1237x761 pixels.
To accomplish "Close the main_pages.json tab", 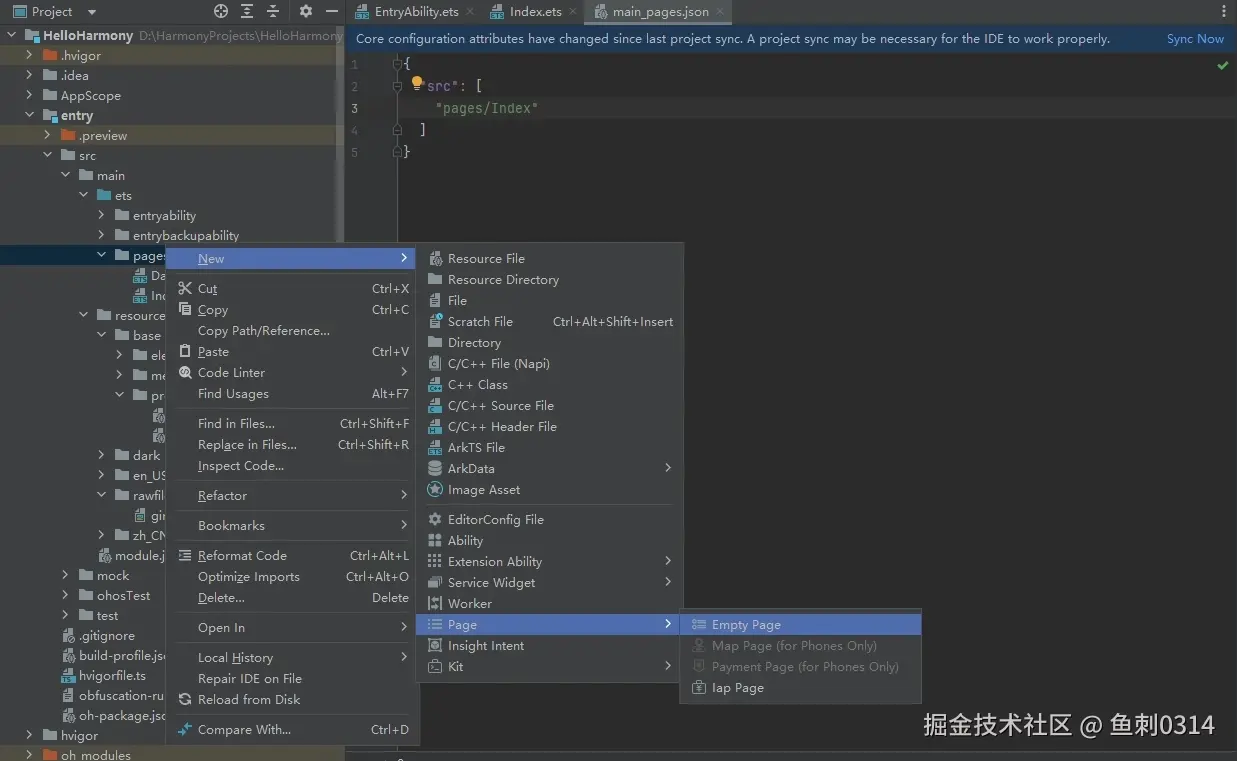I will [x=721, y=12].
